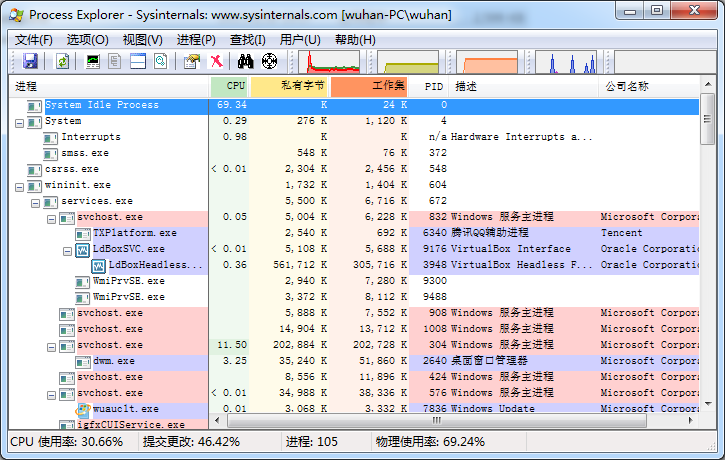Click the LdBoxHeadless VirtualBox process icon
The height and width of the screenshot is (460, 725).
pyautogui.click(x=98, y=266)
